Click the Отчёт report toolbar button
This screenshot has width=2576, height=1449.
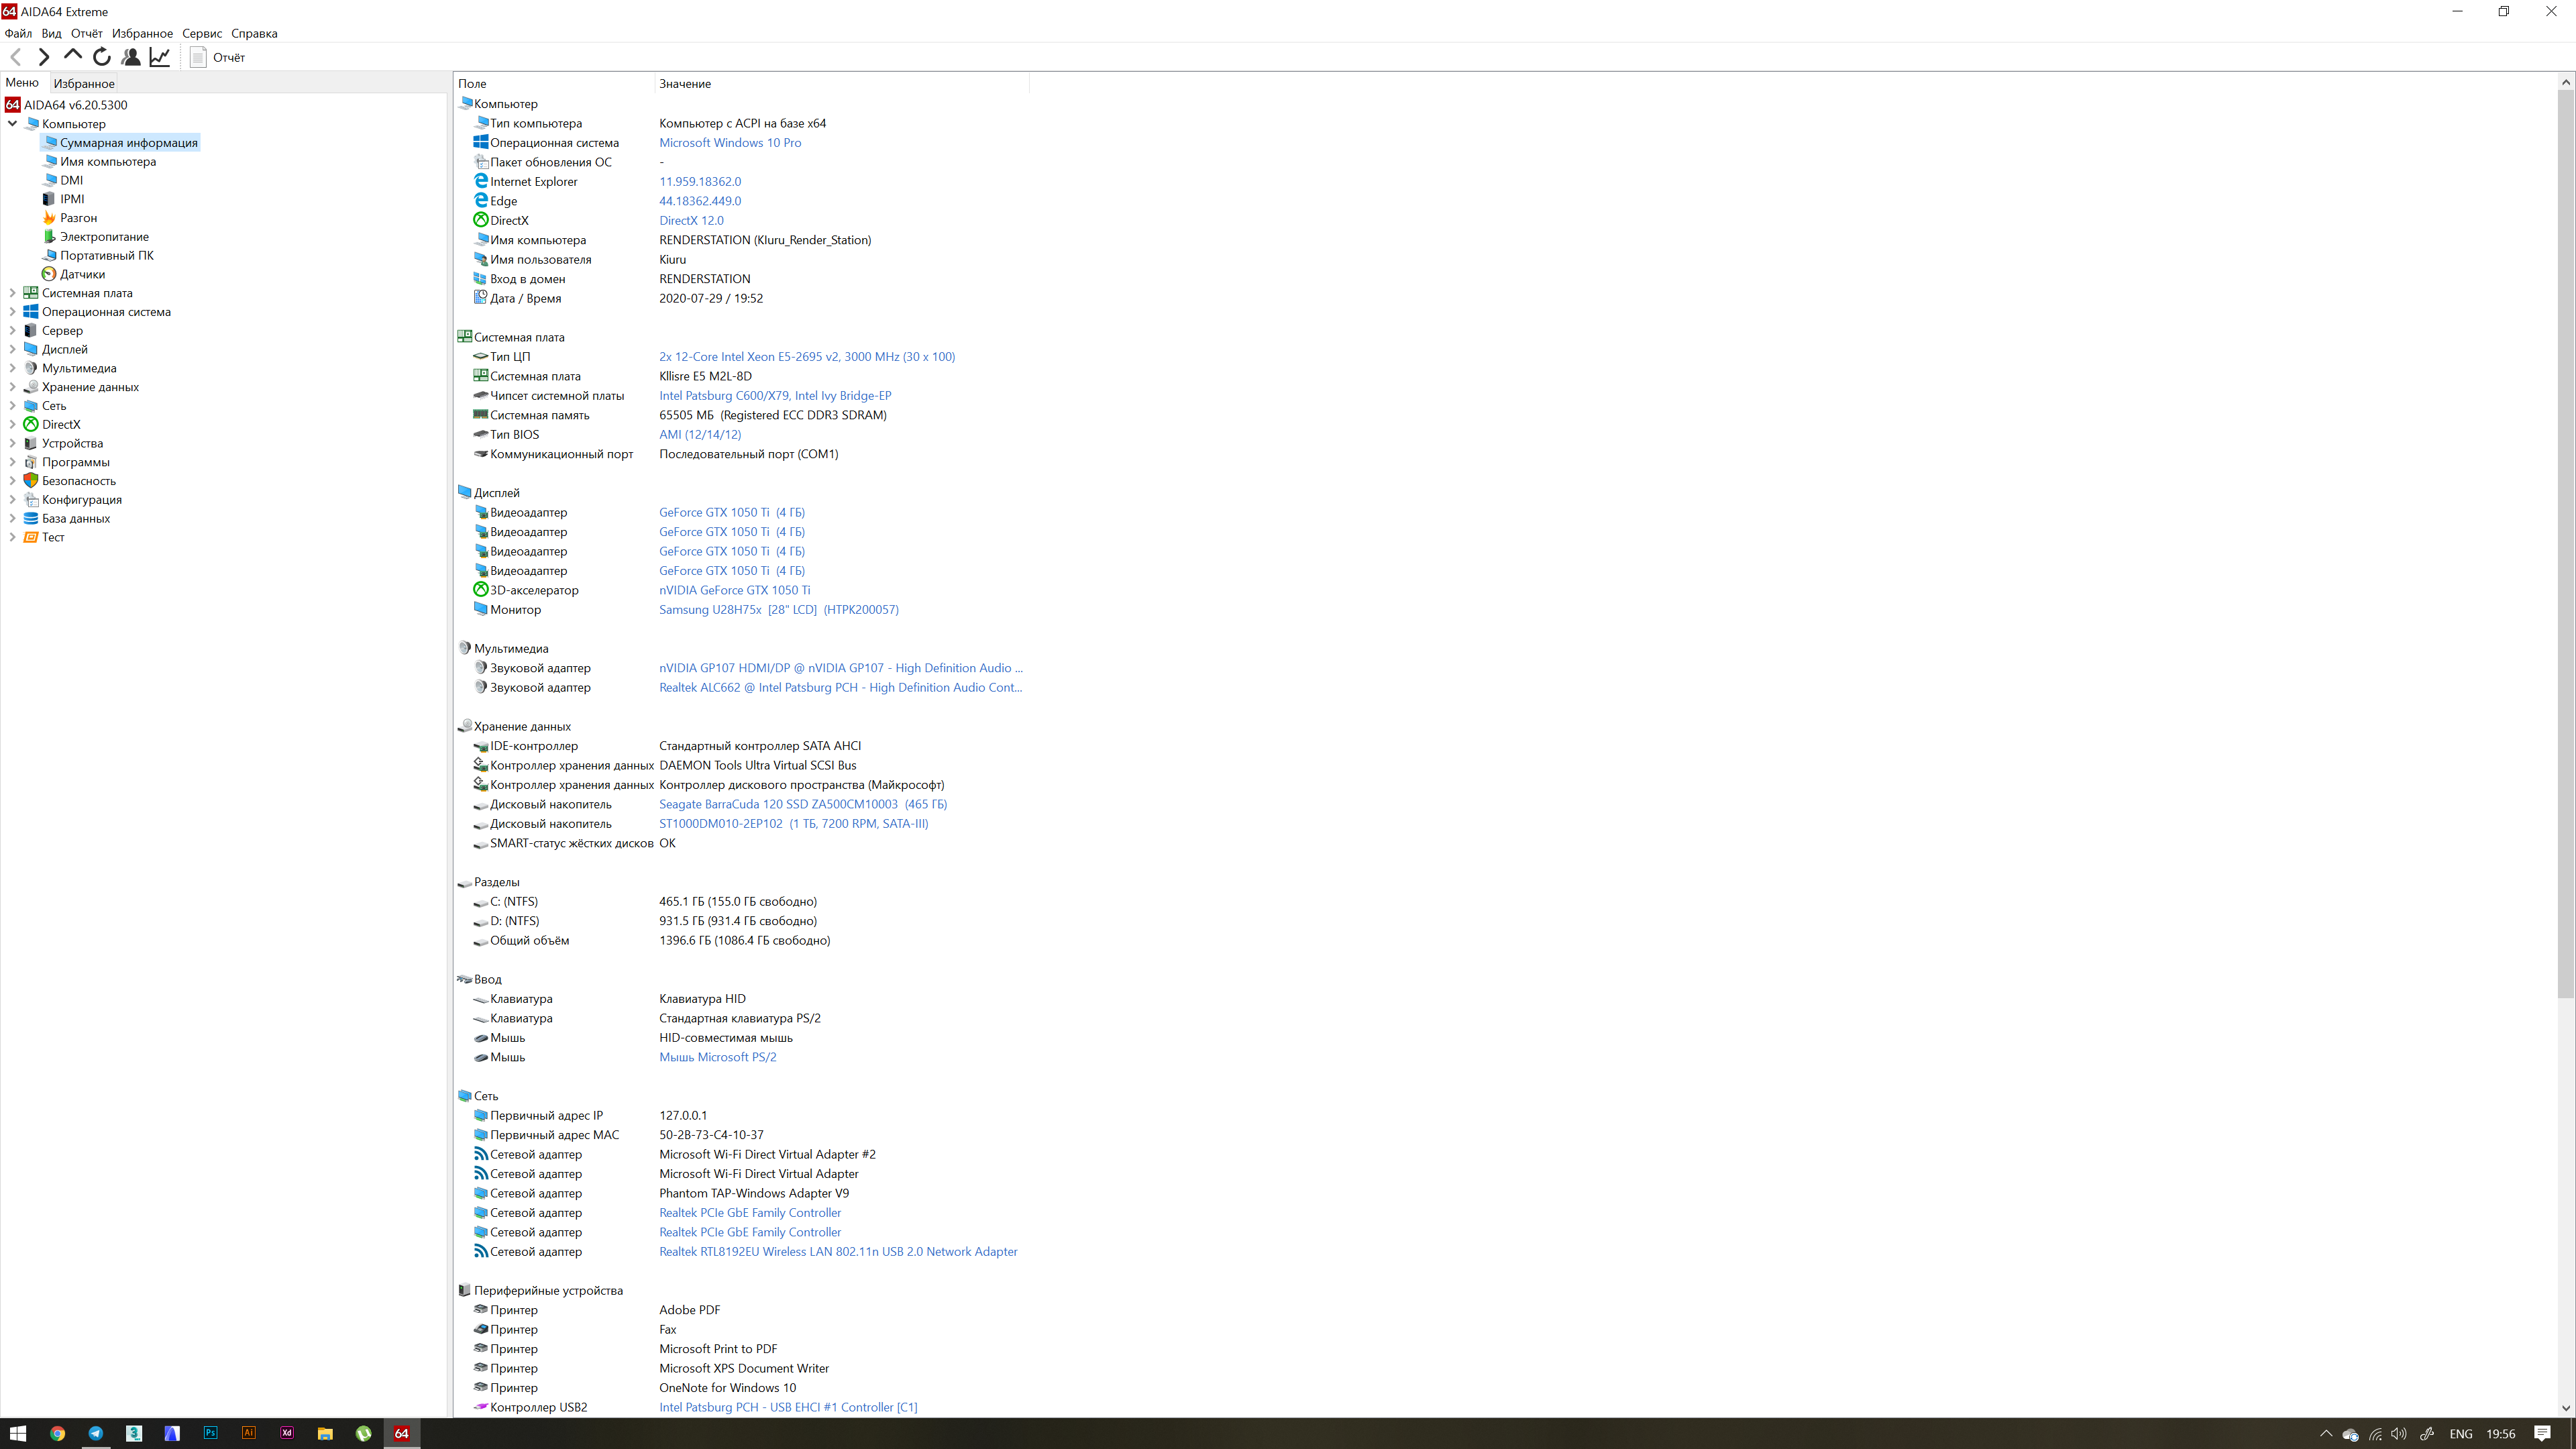pyautogui.click(x=218, y=57)
